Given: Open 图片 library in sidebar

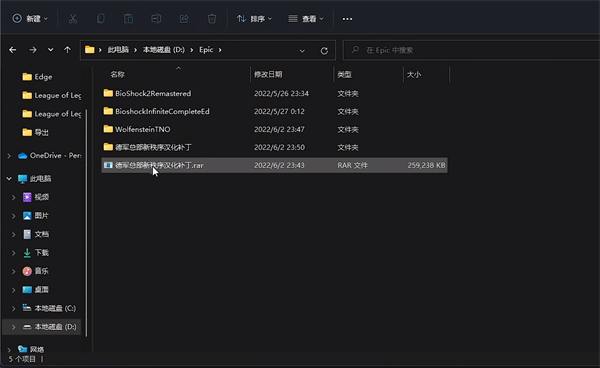Looking at the screenshot, I should [x=36, y=216].
